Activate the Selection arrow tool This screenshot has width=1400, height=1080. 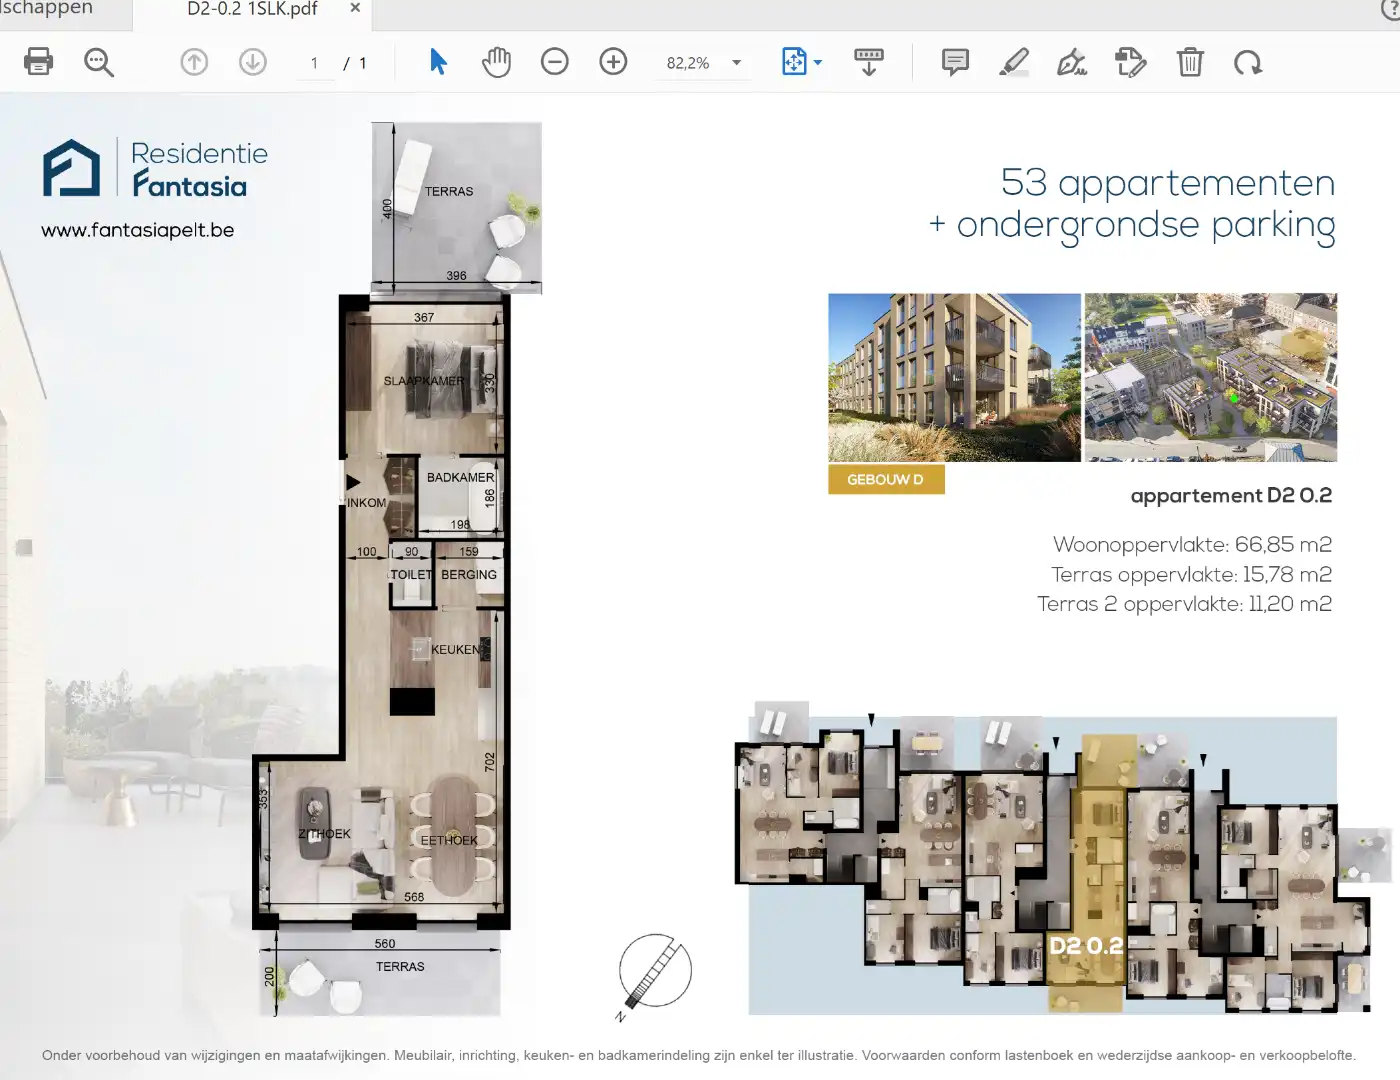click(438, 62)
